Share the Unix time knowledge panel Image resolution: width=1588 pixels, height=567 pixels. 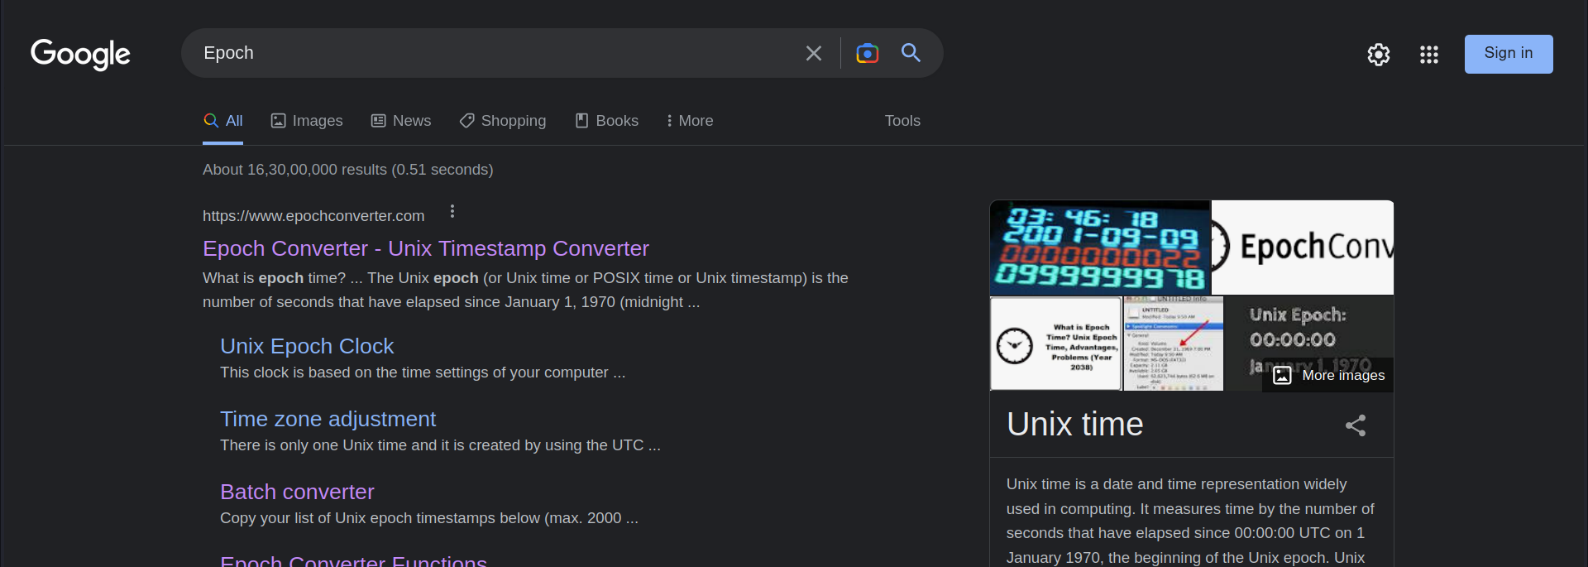[x=1355, y=426]
